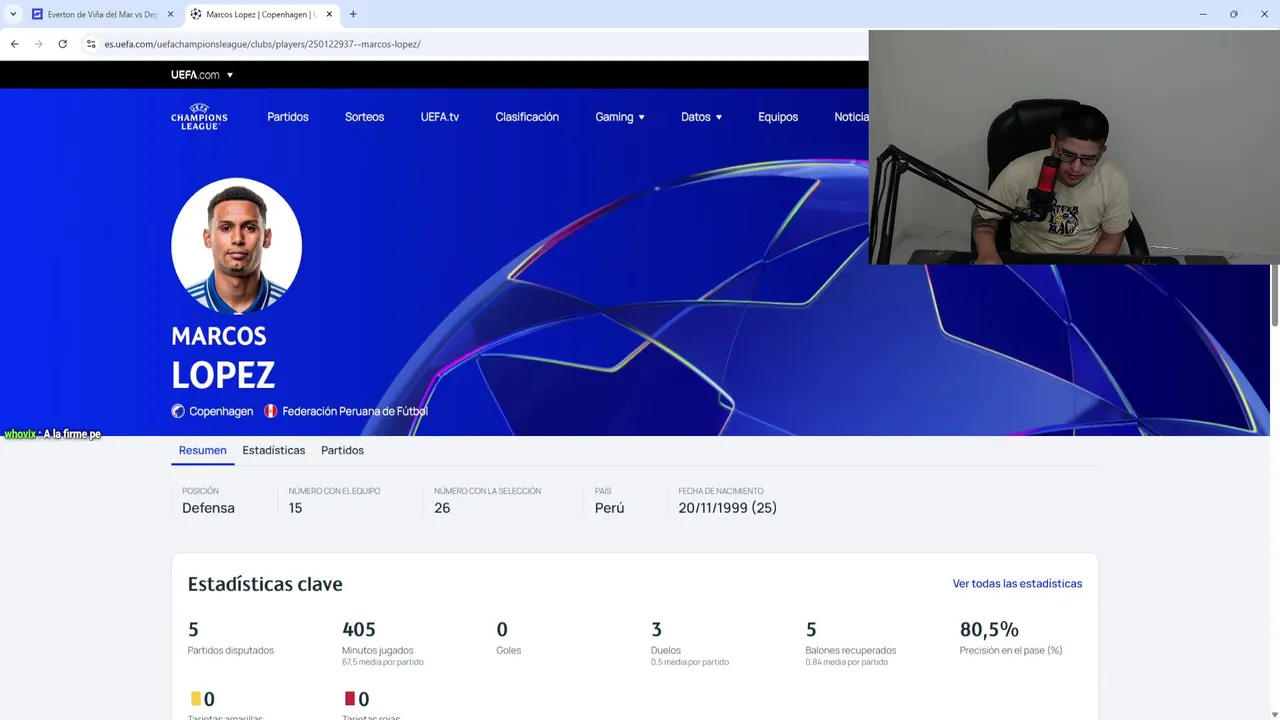The image size is (1280, 720).
Task: Click the streamer webcam overlay
Action: pyautogui.click(x=1074, y=147)
